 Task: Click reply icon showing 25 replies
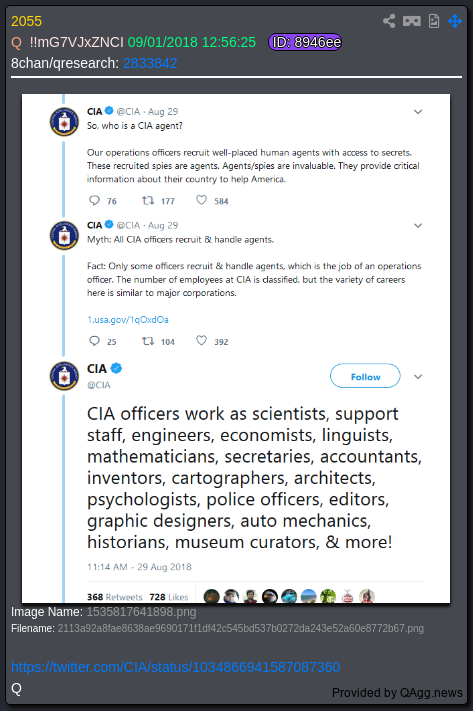(94, 341)
